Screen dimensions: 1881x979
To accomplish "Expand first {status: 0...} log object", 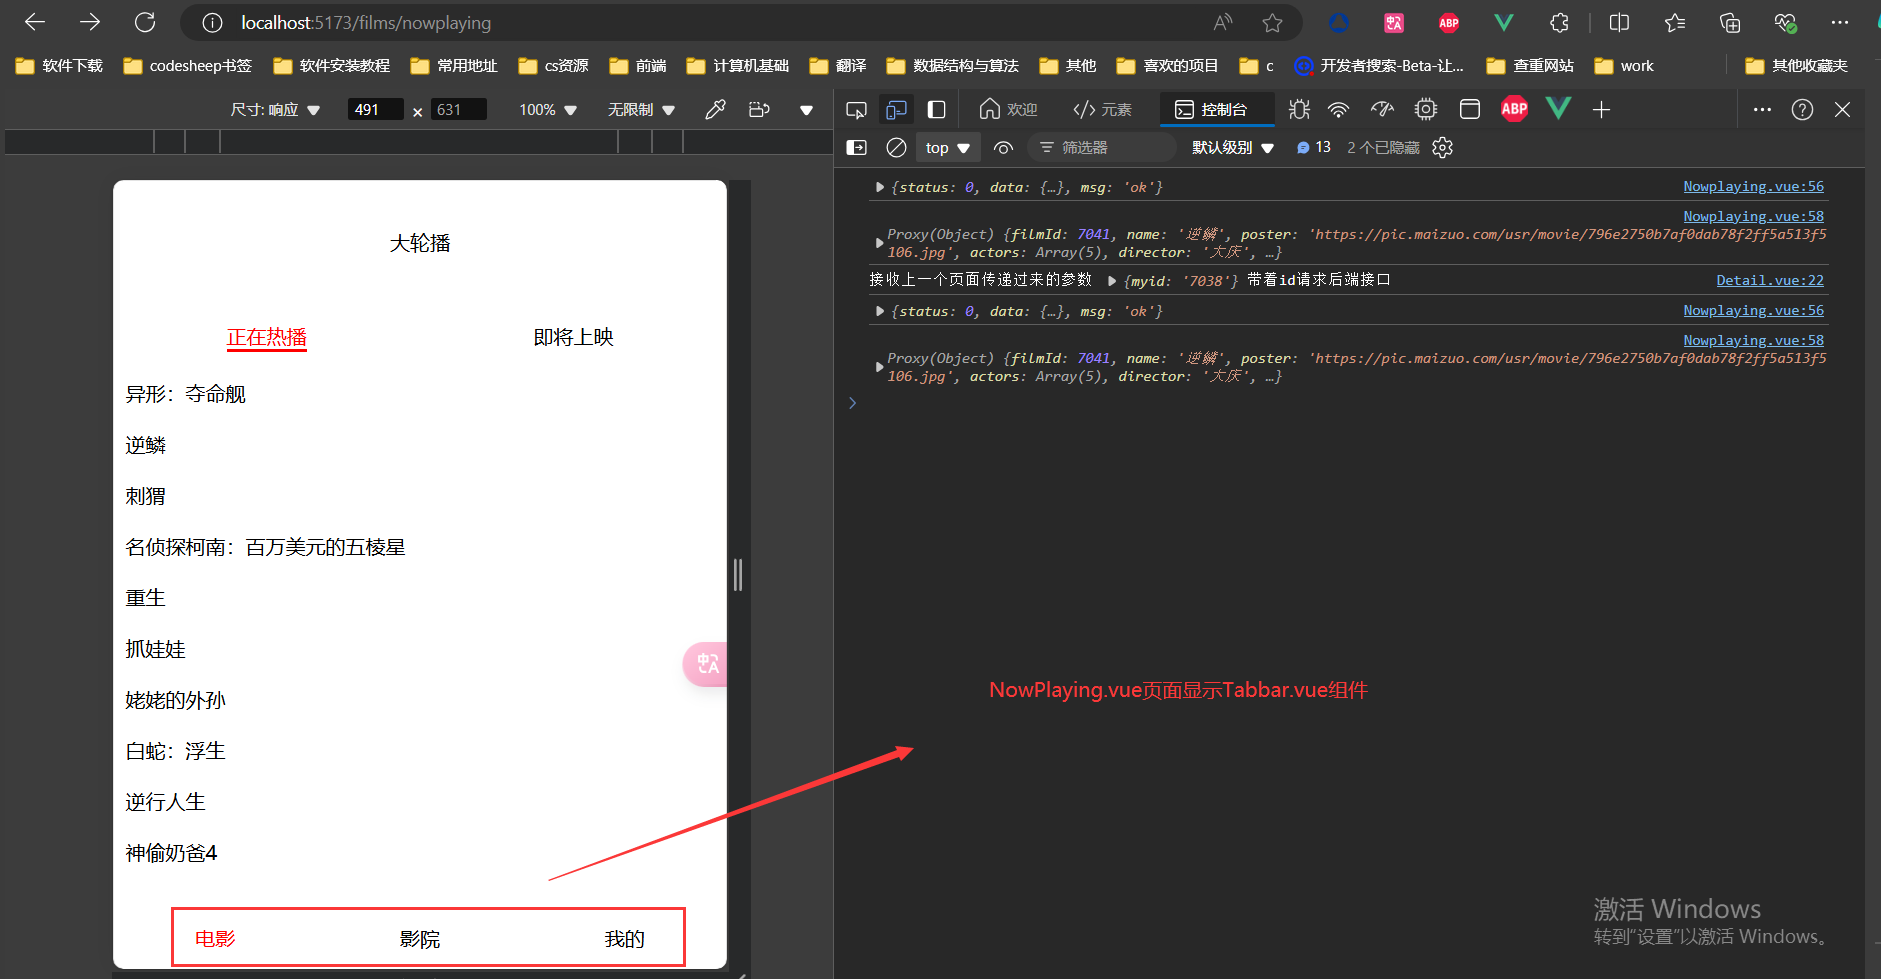I will pyautogui.click(x=879, y=187).
